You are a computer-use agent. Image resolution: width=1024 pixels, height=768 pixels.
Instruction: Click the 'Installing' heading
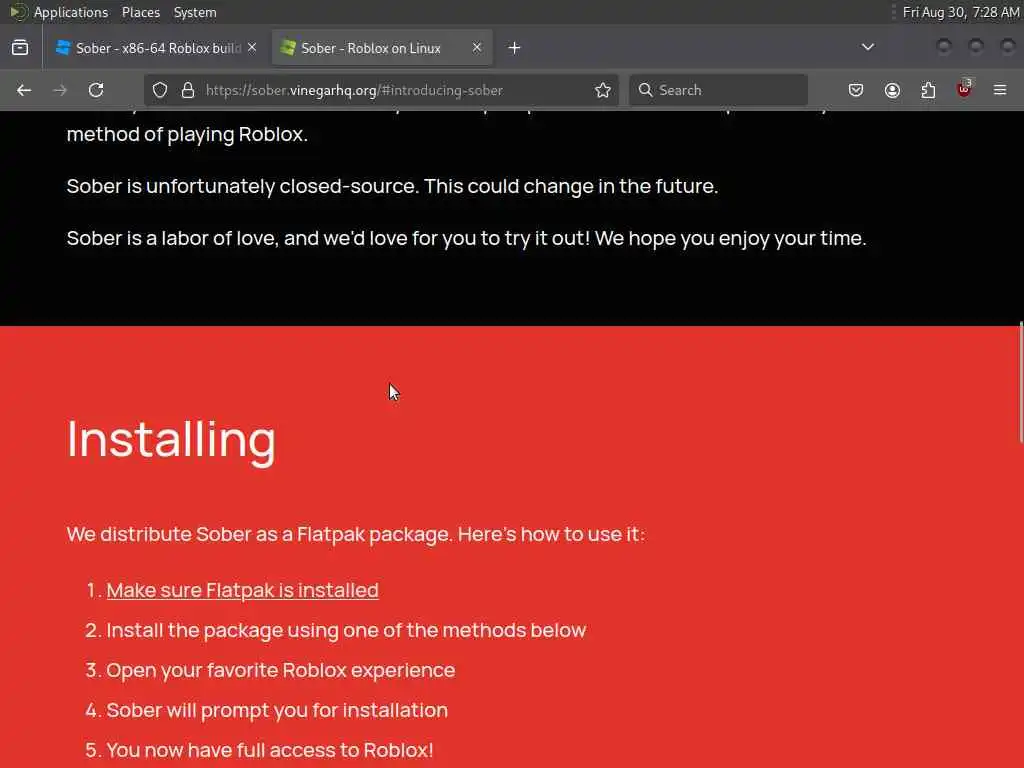coord(171,440)
